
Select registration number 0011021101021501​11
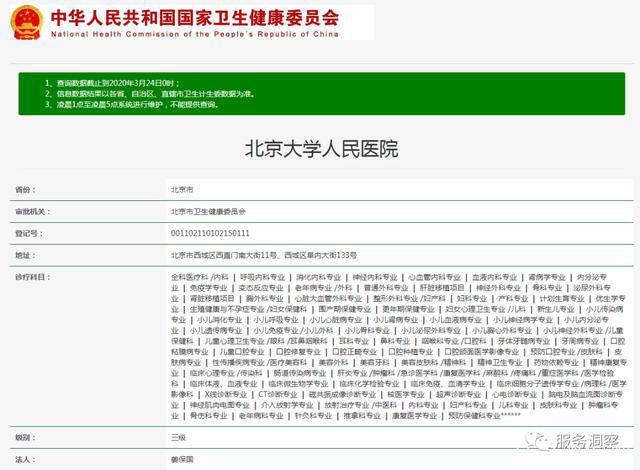pyautogui.click(x=209, y=233)
